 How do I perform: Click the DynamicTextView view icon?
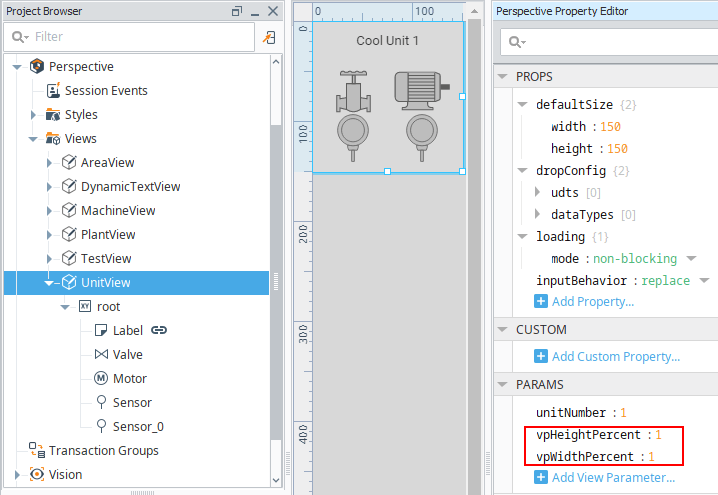69,186
